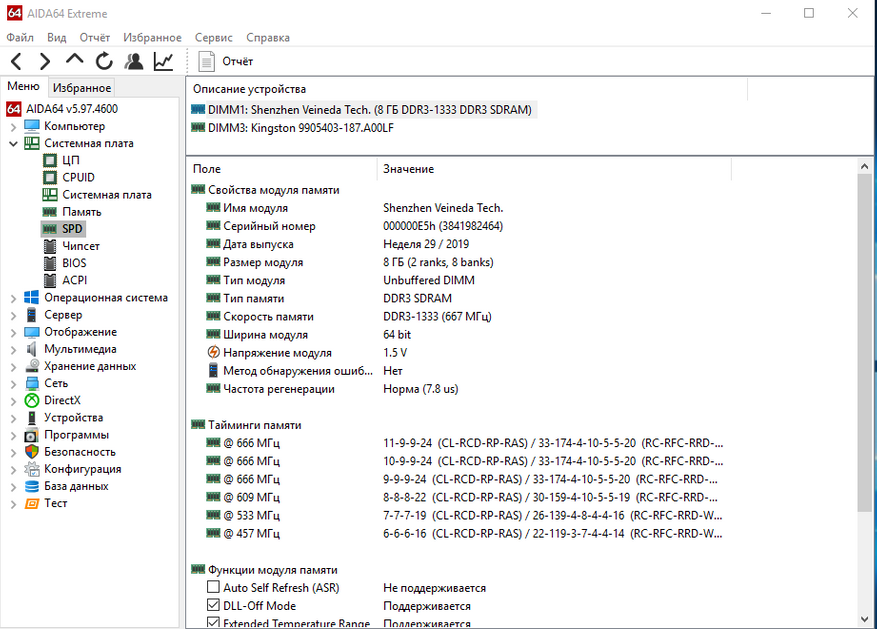This screenshot has width=877, height=629.
Task: Click the Хранение данных drive icon
Action: (x=32, y=366)
